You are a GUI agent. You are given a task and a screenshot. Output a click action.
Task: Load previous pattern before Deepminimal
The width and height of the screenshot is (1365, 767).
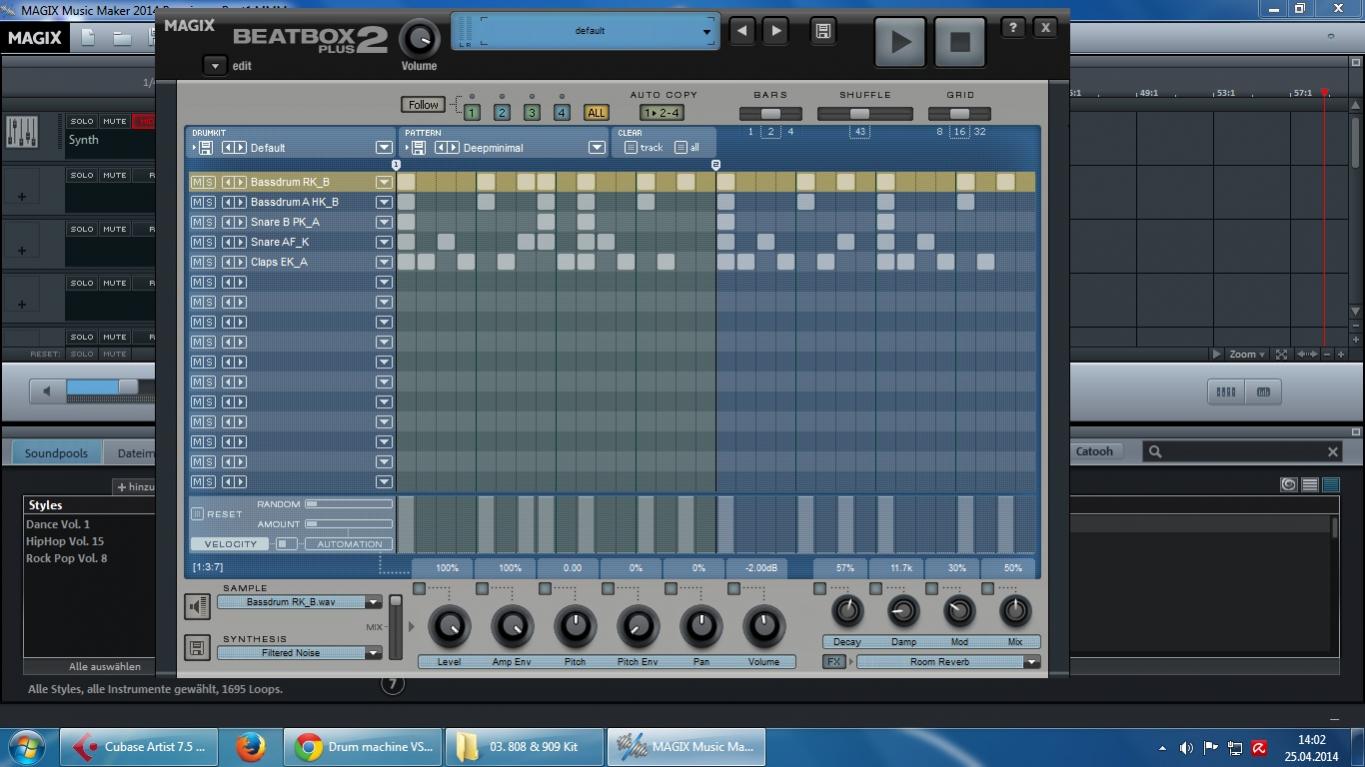tap(441, 148)
